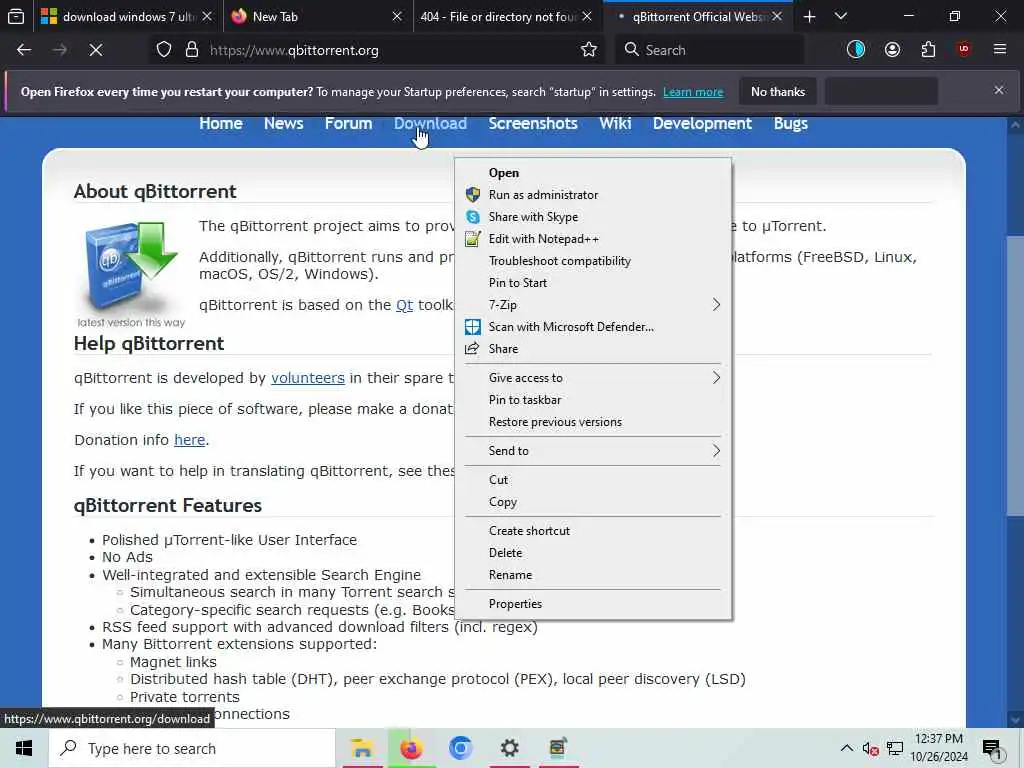Open the Screenshots navigation link
The image size is (1024, 768).
[533, 123]
